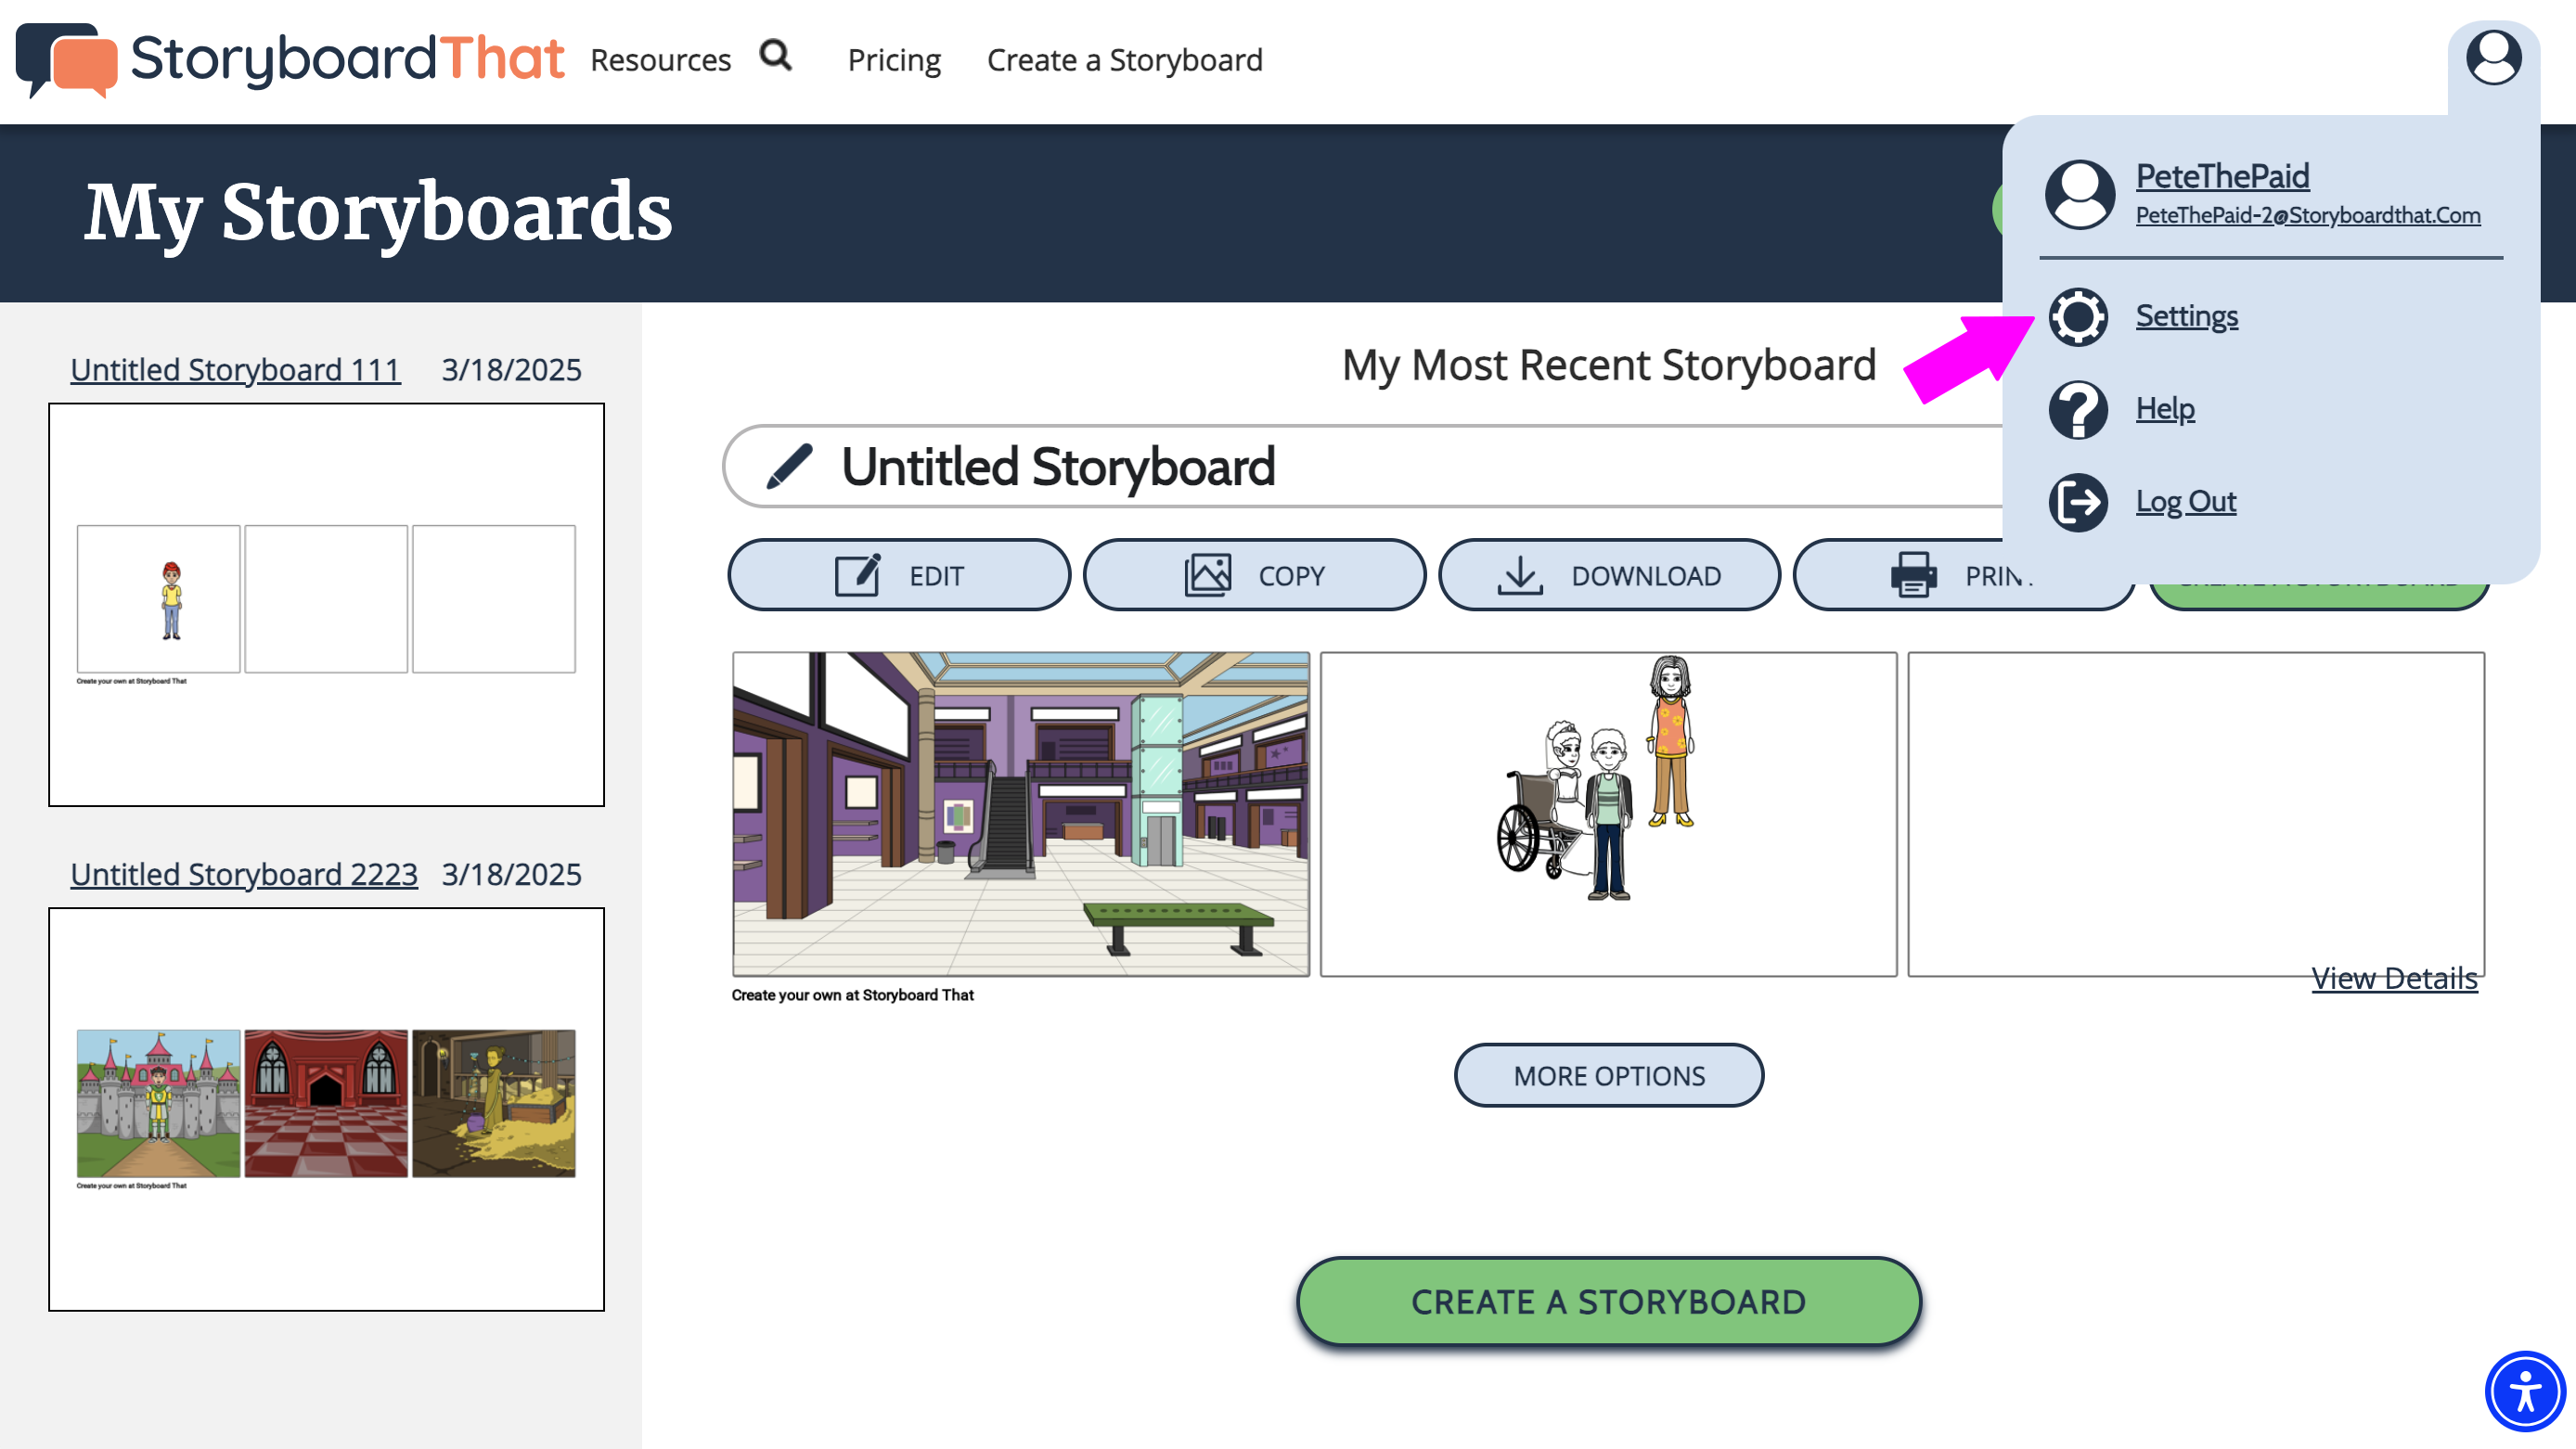Viewport: 2576px width, 1449px height.
Task: Click the search magnifier icon
Action: point(775,56)
